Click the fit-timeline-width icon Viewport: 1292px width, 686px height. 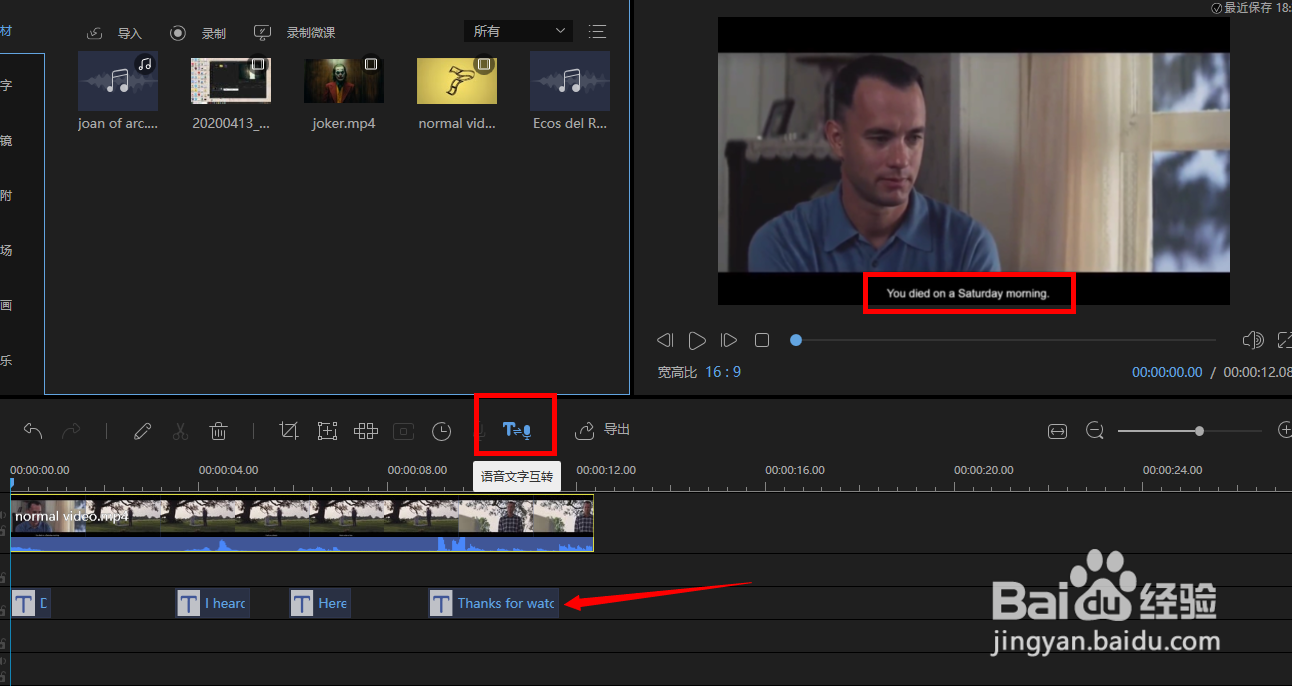tap(1057, 431)
